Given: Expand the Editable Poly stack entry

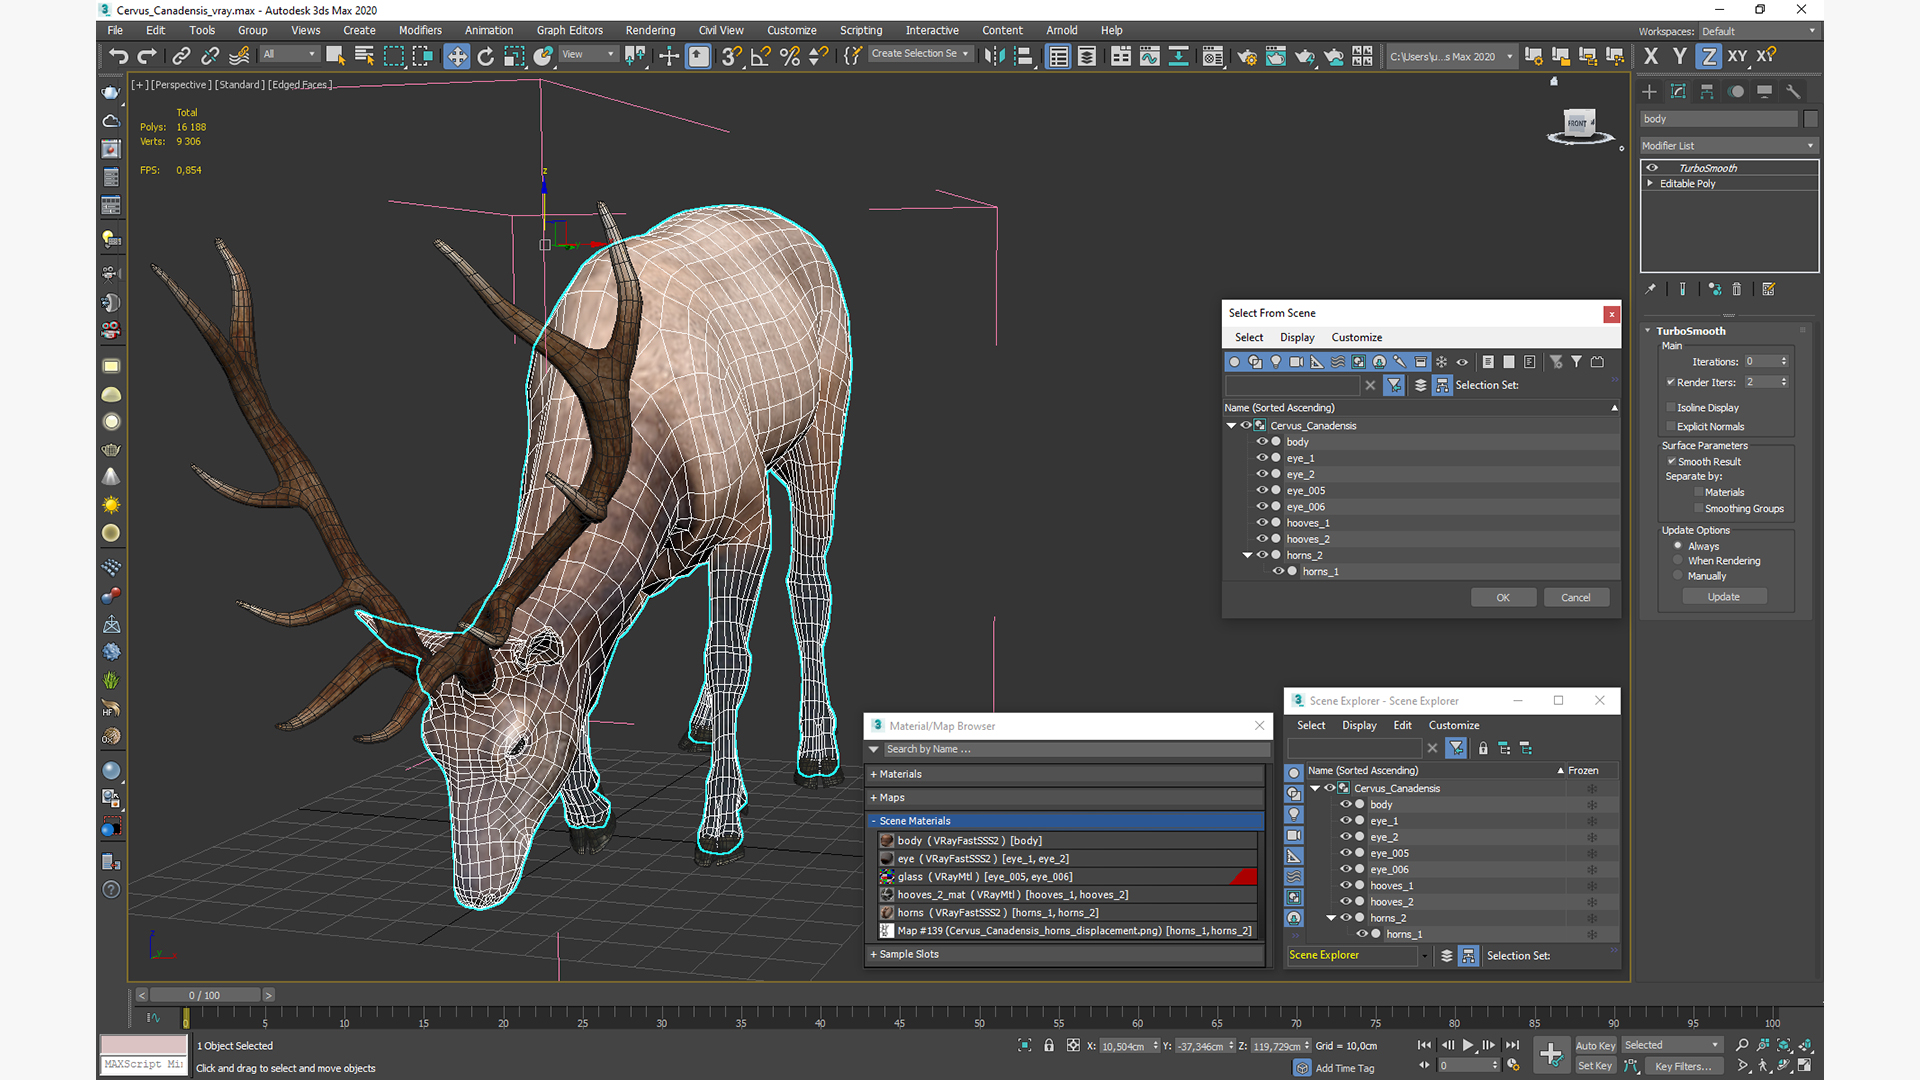Looking at the screenshot, I should [x=1650, y=184].
